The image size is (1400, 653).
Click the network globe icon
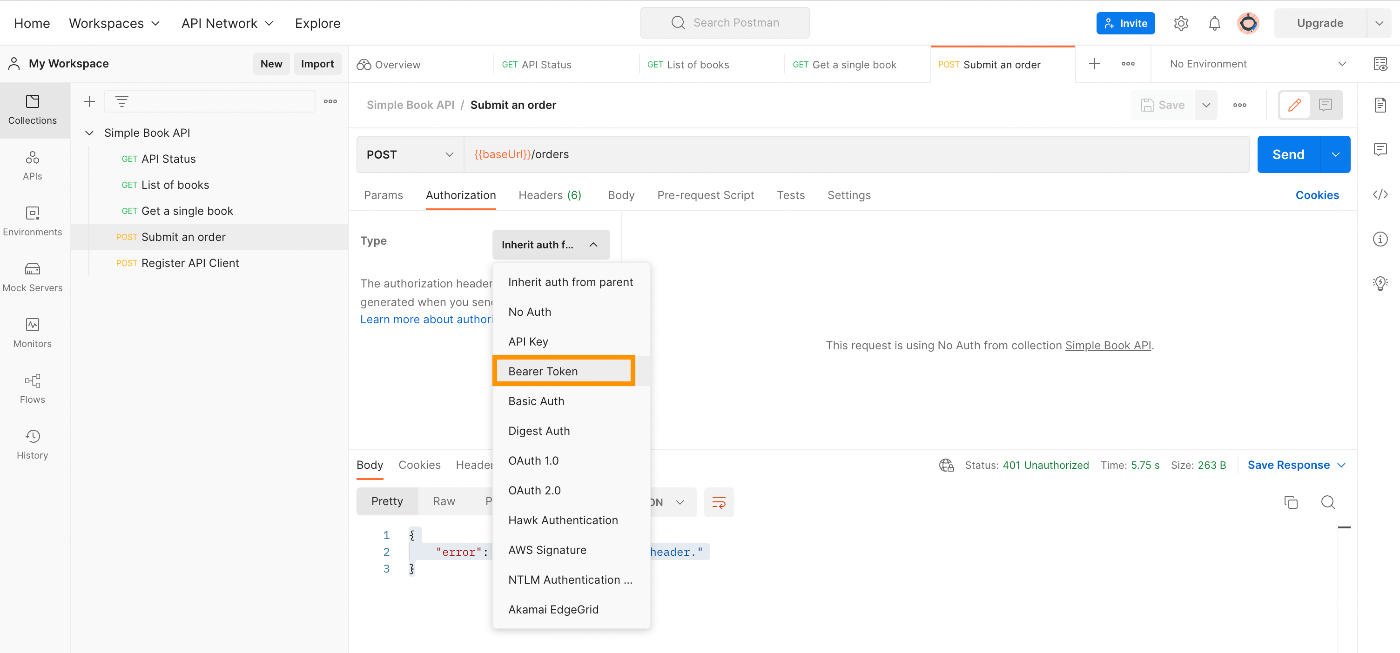tap(947, 465)
